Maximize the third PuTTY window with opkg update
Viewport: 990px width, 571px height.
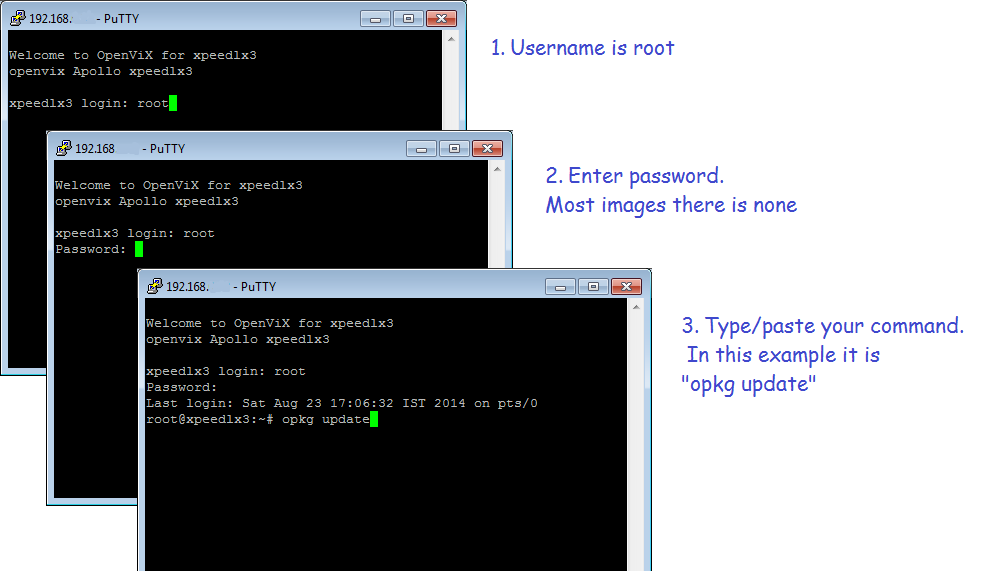click(593, 287)
